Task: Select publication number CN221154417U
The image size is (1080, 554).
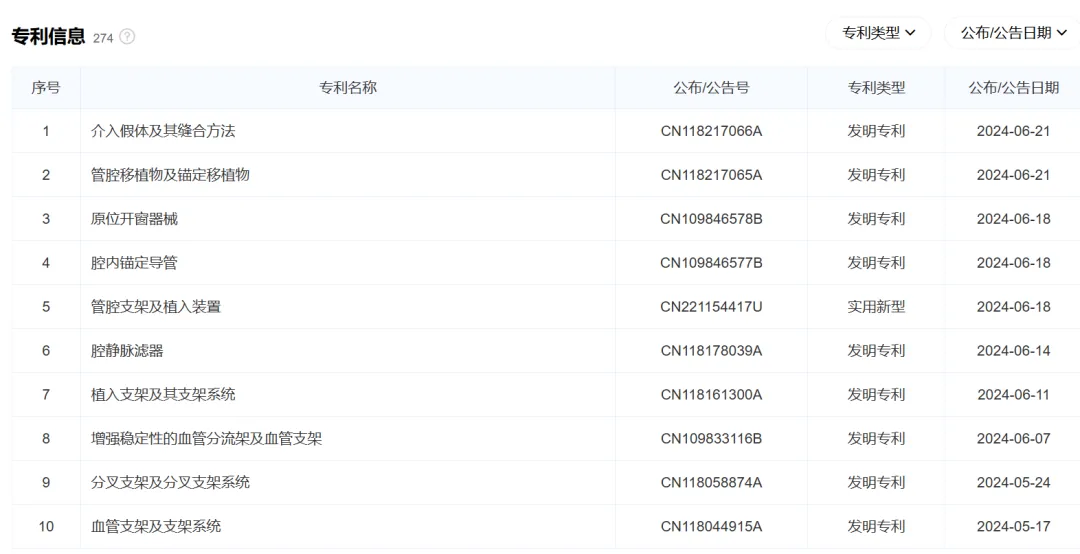Action: (711, 307)
